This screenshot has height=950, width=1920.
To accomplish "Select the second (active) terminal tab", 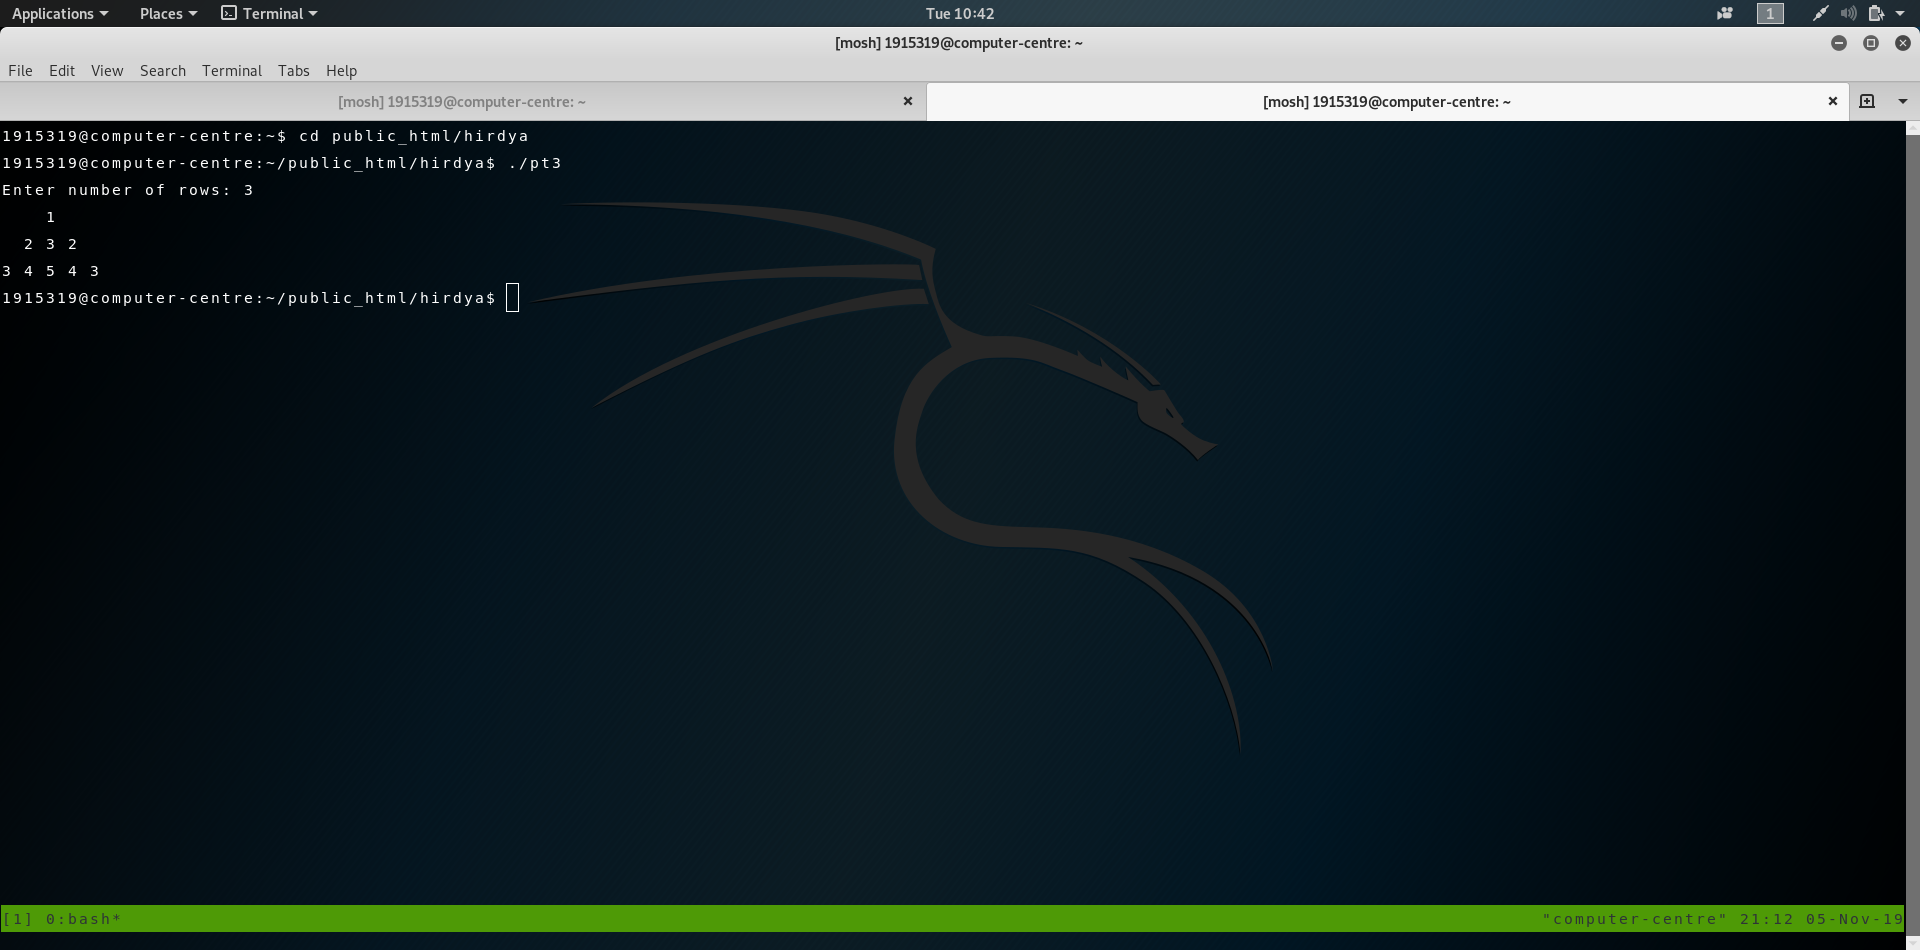I will [x=1387, y=101].
